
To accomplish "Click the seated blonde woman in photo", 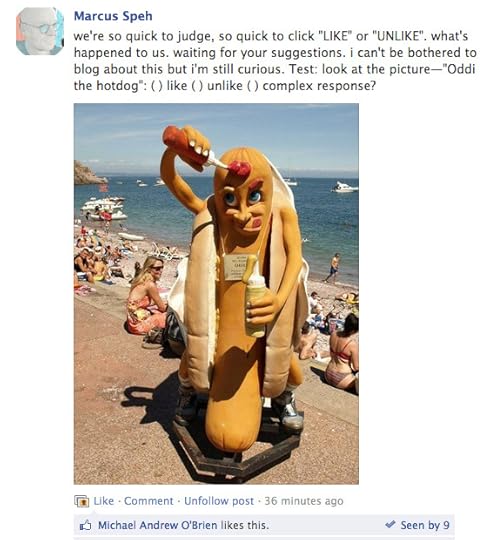I will click(x=146, y=296).
